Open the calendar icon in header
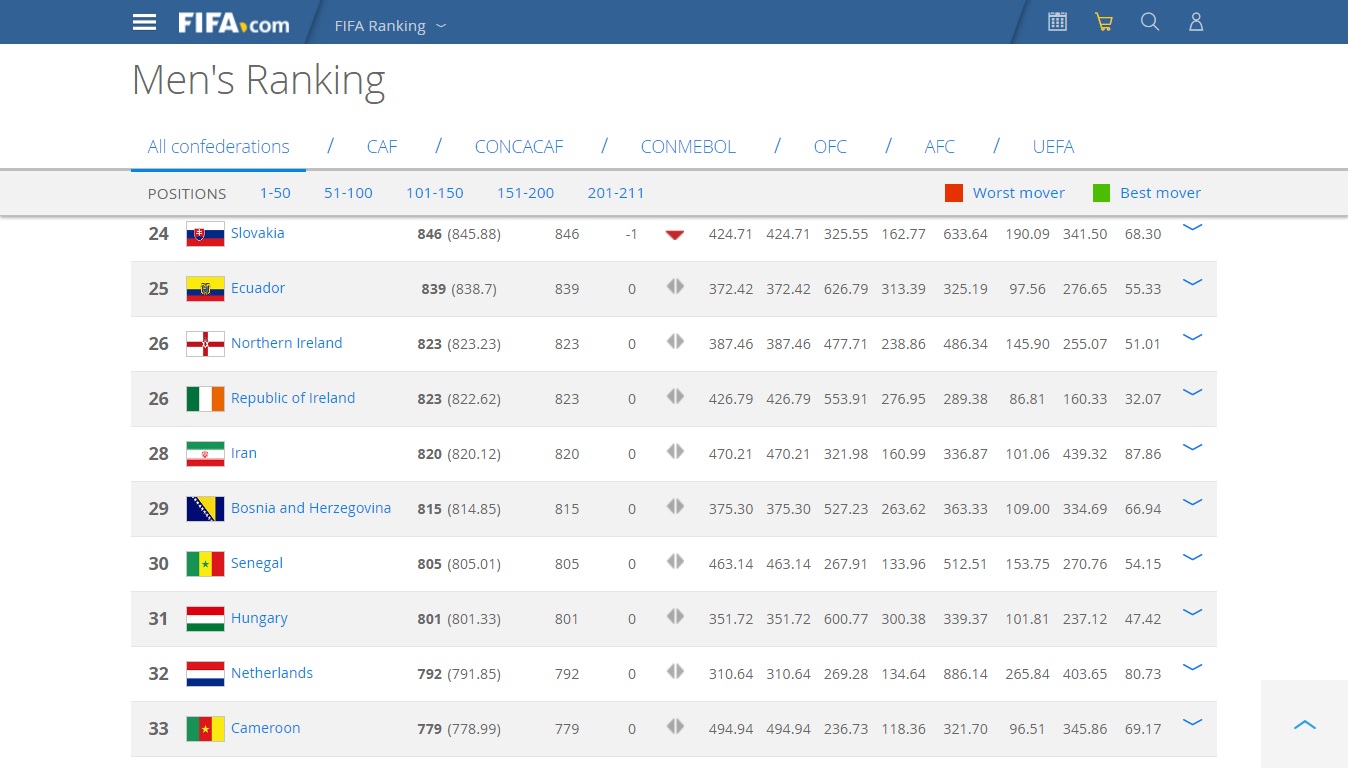The width and height of the screenshot is (1348, 768). 1057,22
